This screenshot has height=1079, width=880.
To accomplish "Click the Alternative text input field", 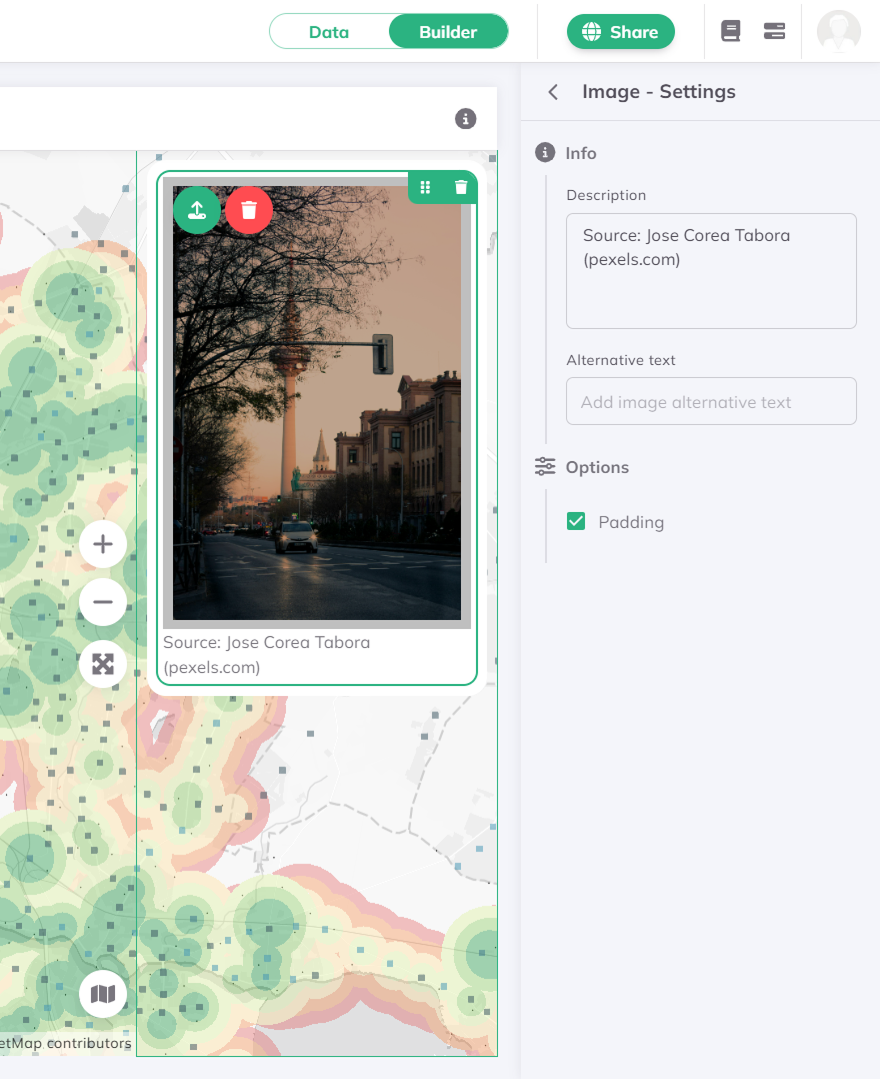I will (x=711, y=402).
